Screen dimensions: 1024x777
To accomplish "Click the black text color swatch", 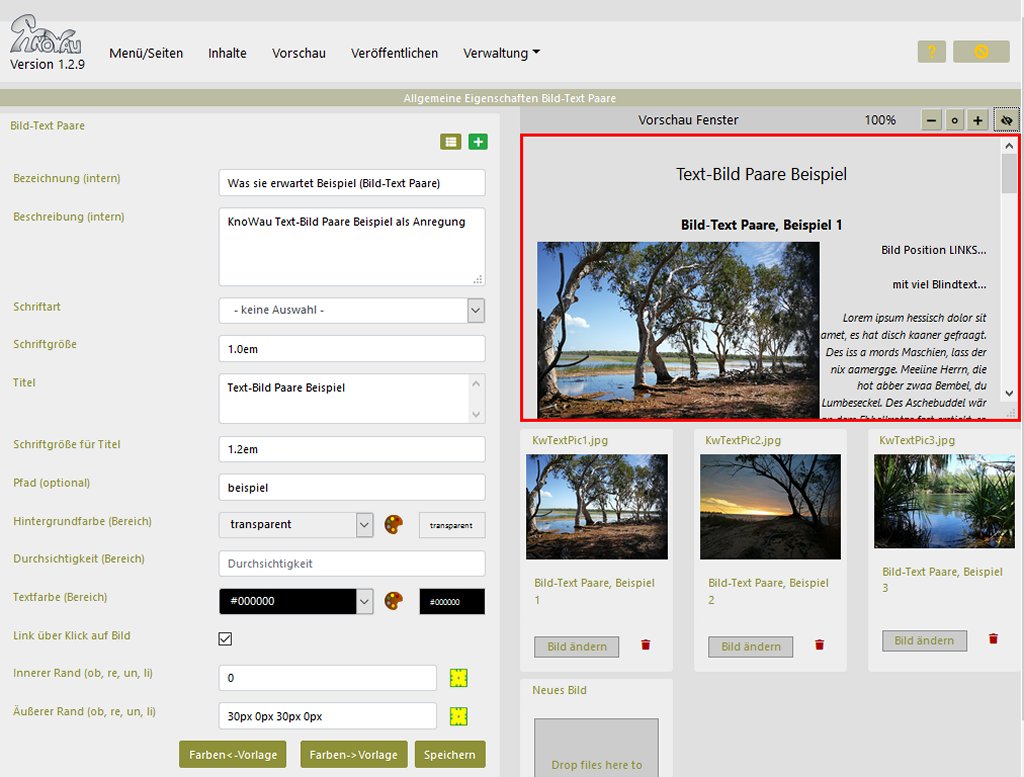I will coord(451,602).
